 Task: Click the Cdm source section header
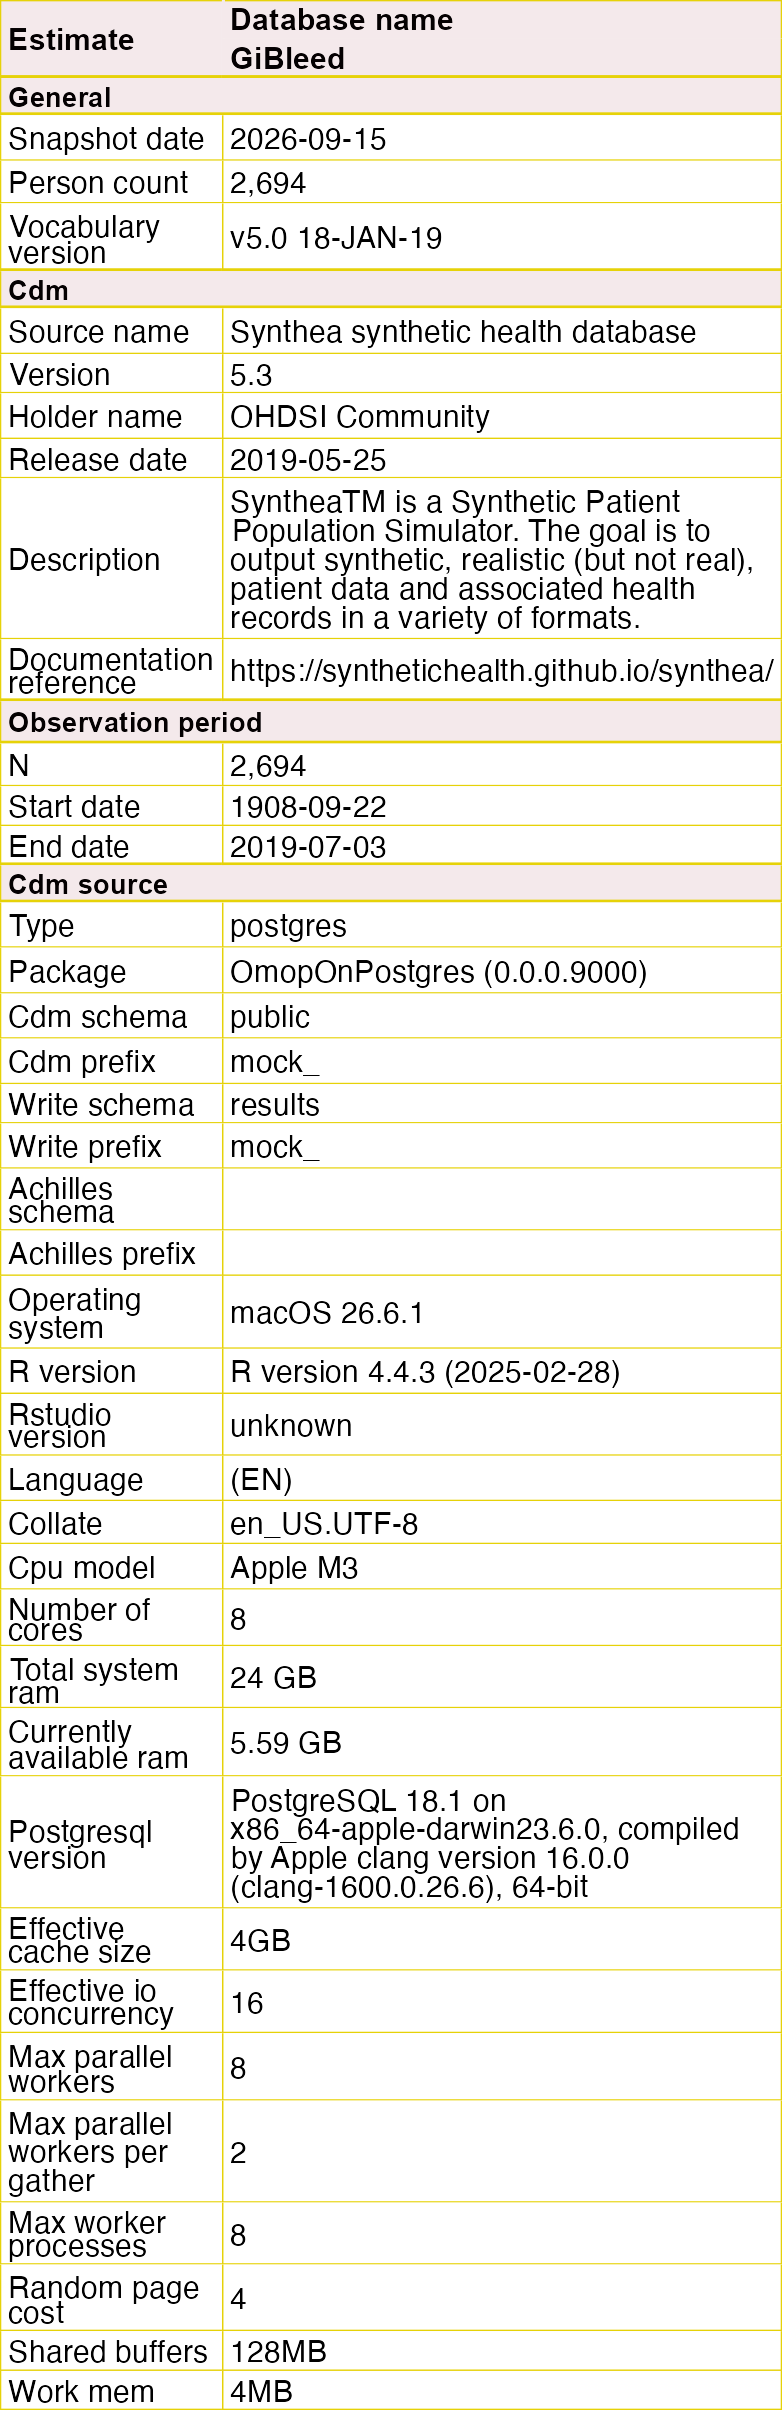[x=391, y=884]
